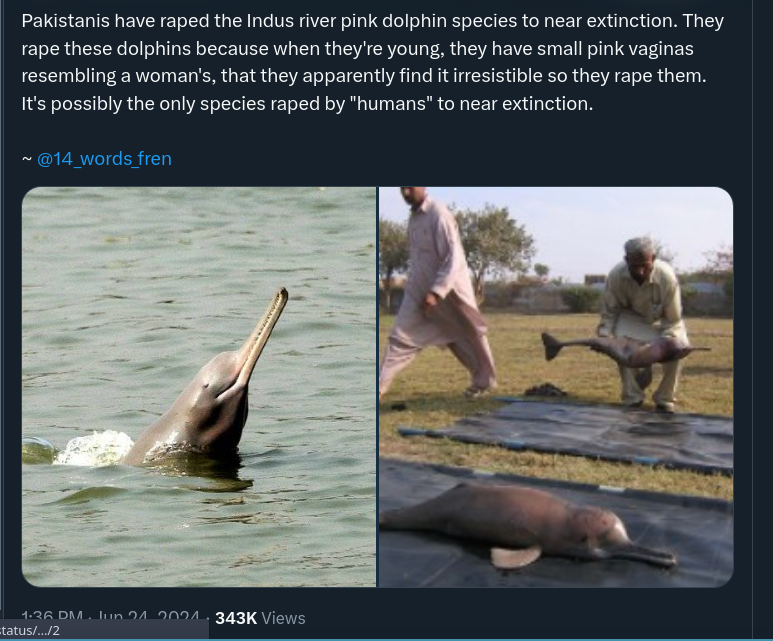Click the tilde before the mention link
This screenshot has width=773, height=641.
coord(27,159)
